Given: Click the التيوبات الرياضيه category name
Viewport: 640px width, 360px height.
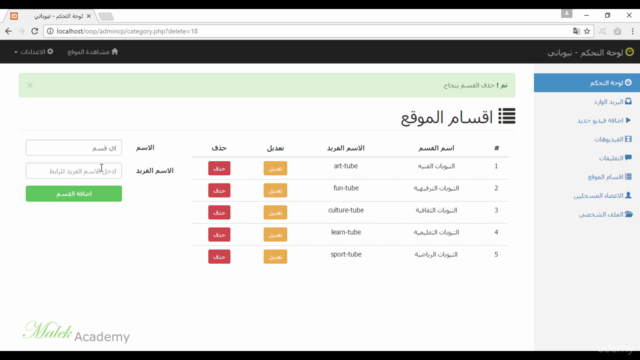Looking at the screenshot, I should tap(436, 254).
